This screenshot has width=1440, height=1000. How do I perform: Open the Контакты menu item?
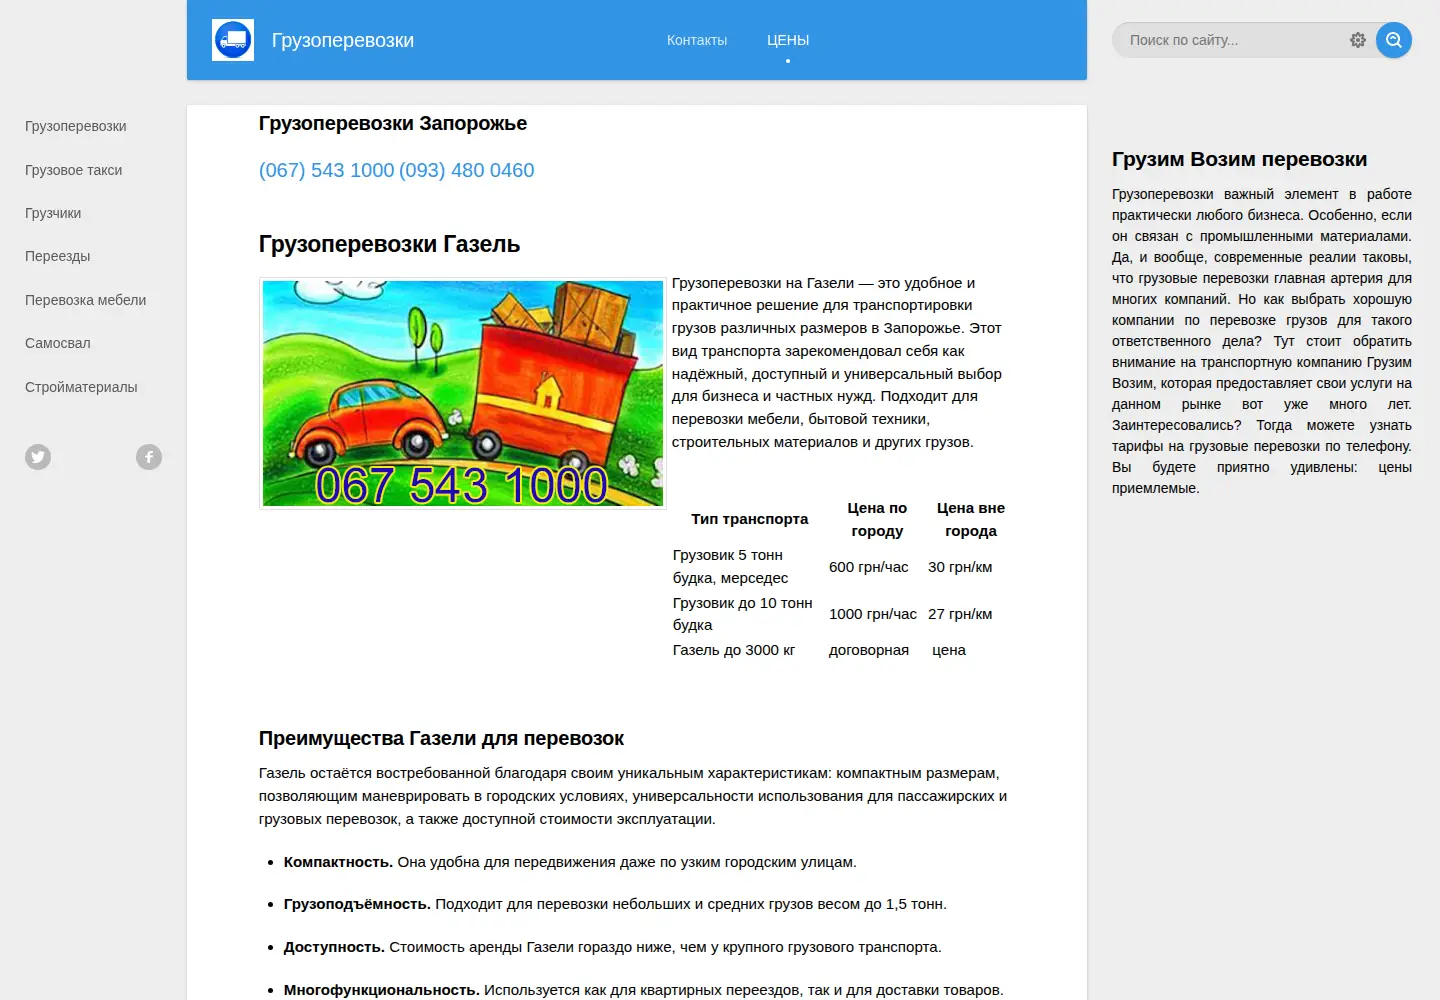tap(697, 40)
